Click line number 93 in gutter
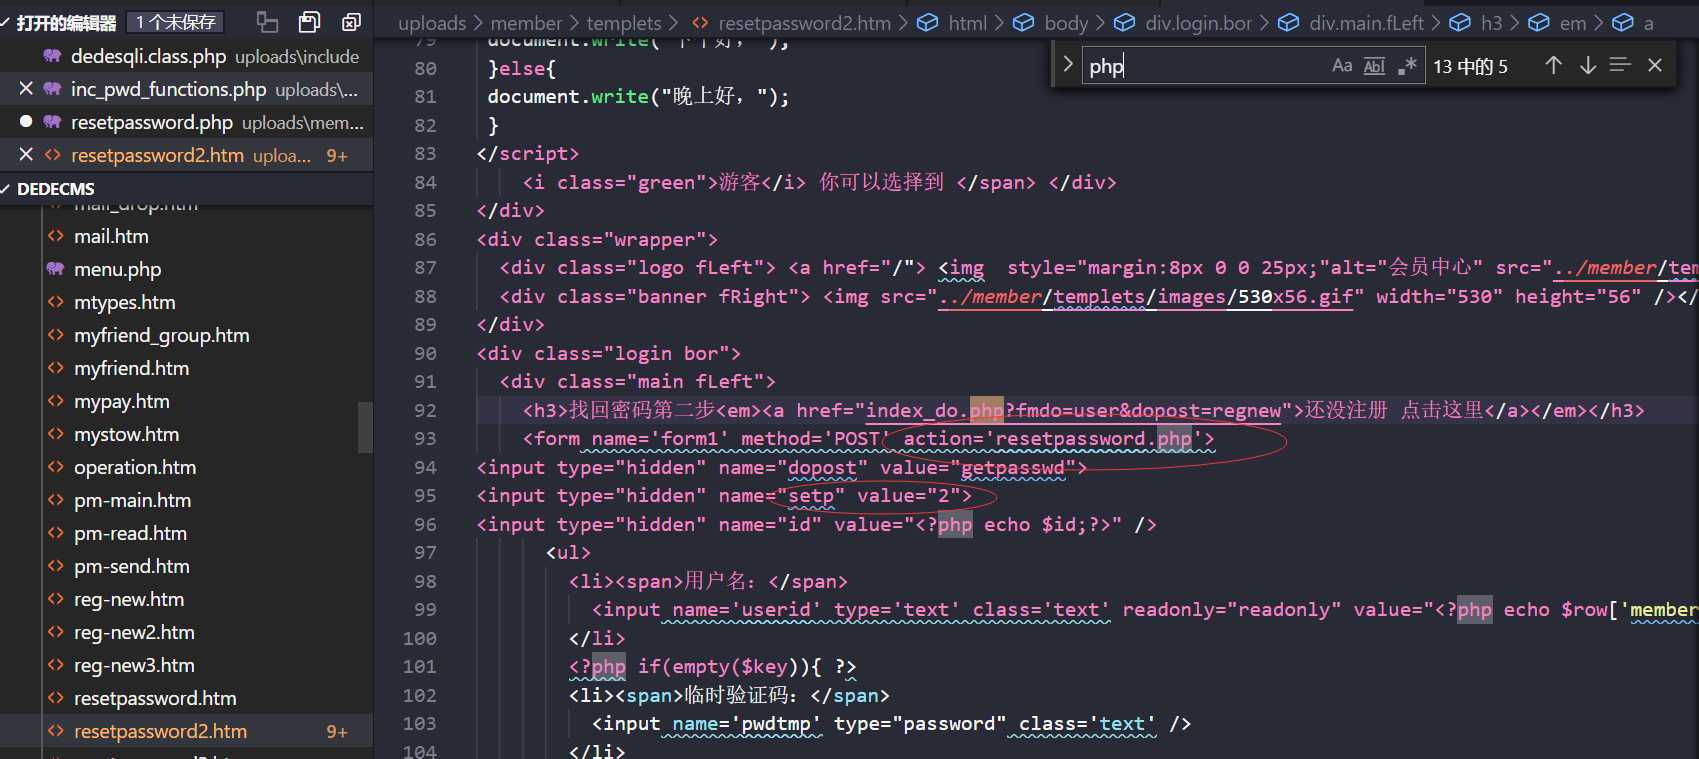This screenshot has height=759, width=1699. (425, 439)
